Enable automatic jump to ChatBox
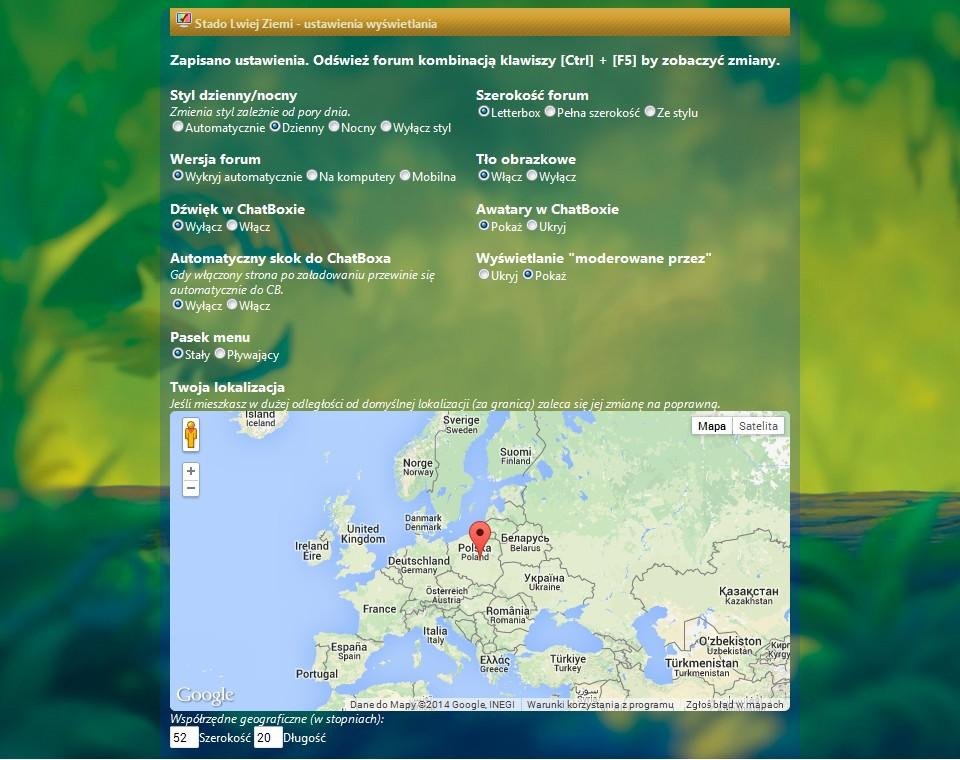 pyautogui.click(x=234, y=304)
